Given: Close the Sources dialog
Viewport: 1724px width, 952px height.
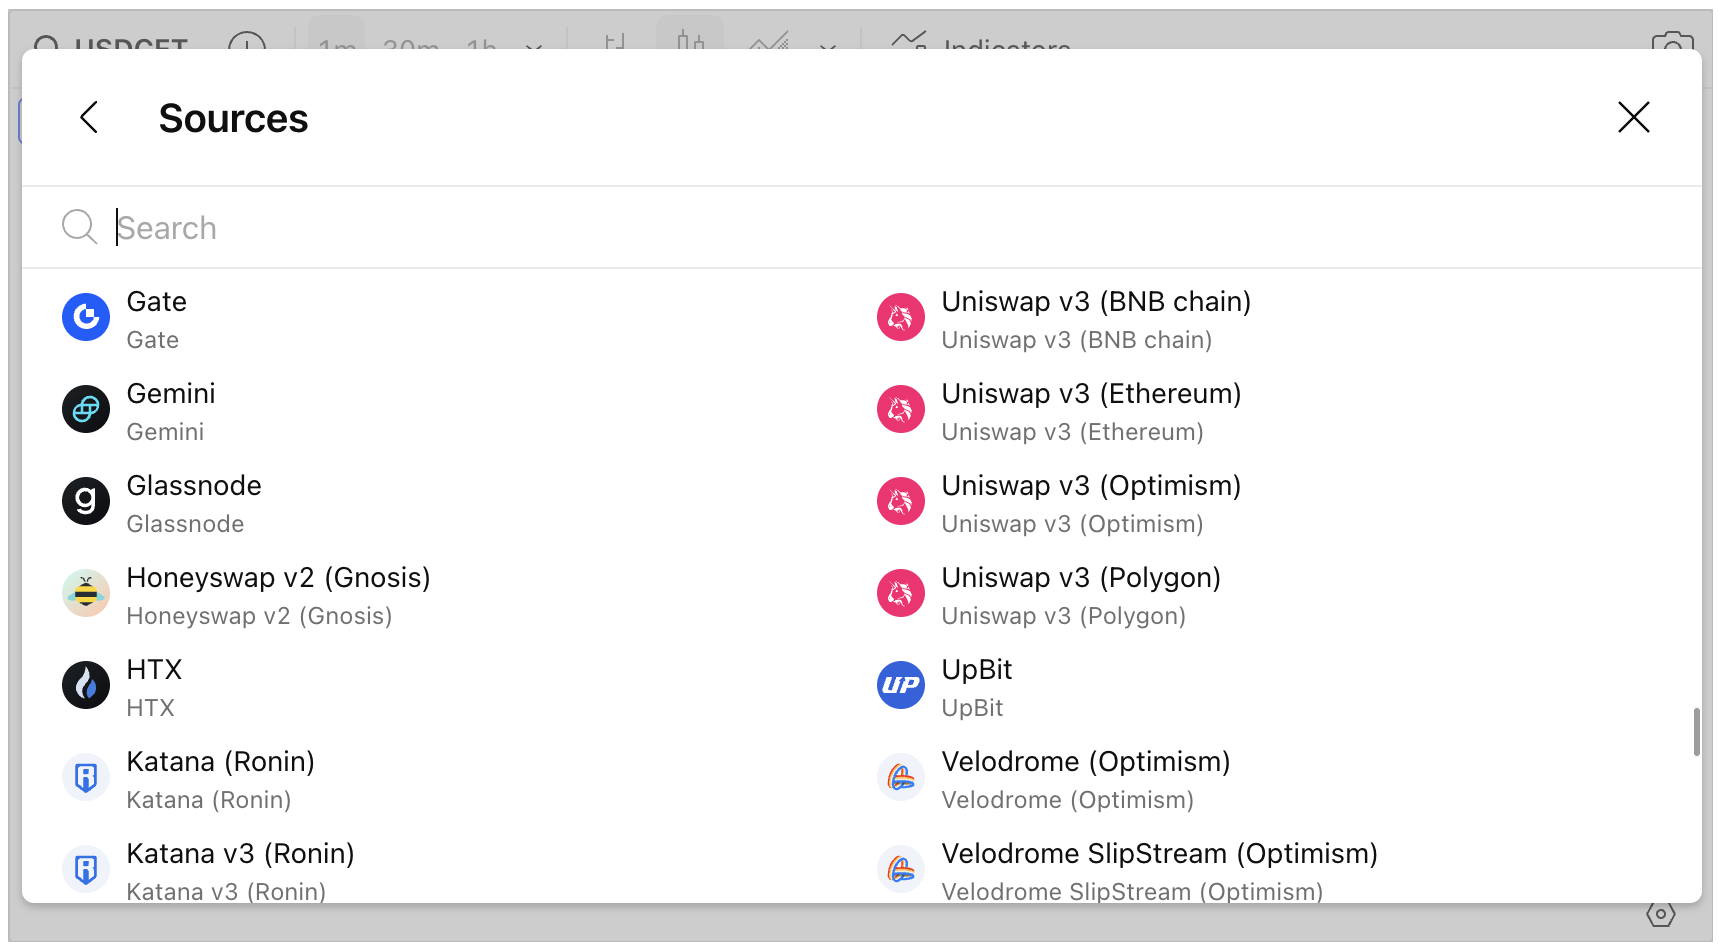Looking at the screenshot, I should [1633, 117].
